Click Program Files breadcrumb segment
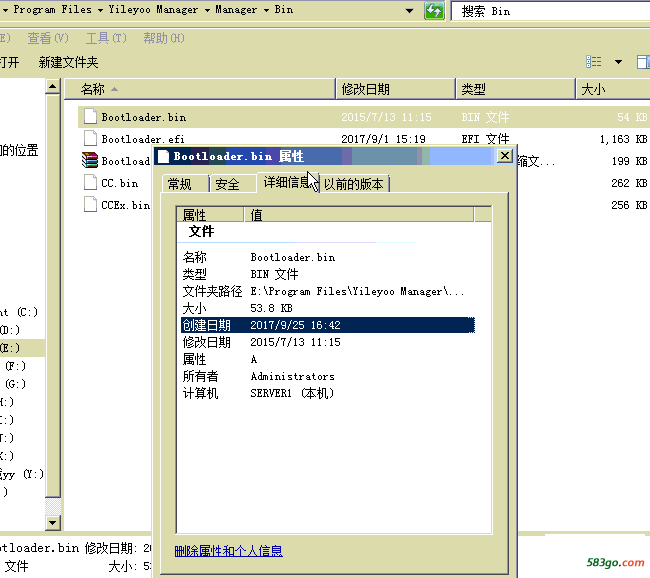 [53, 10]
